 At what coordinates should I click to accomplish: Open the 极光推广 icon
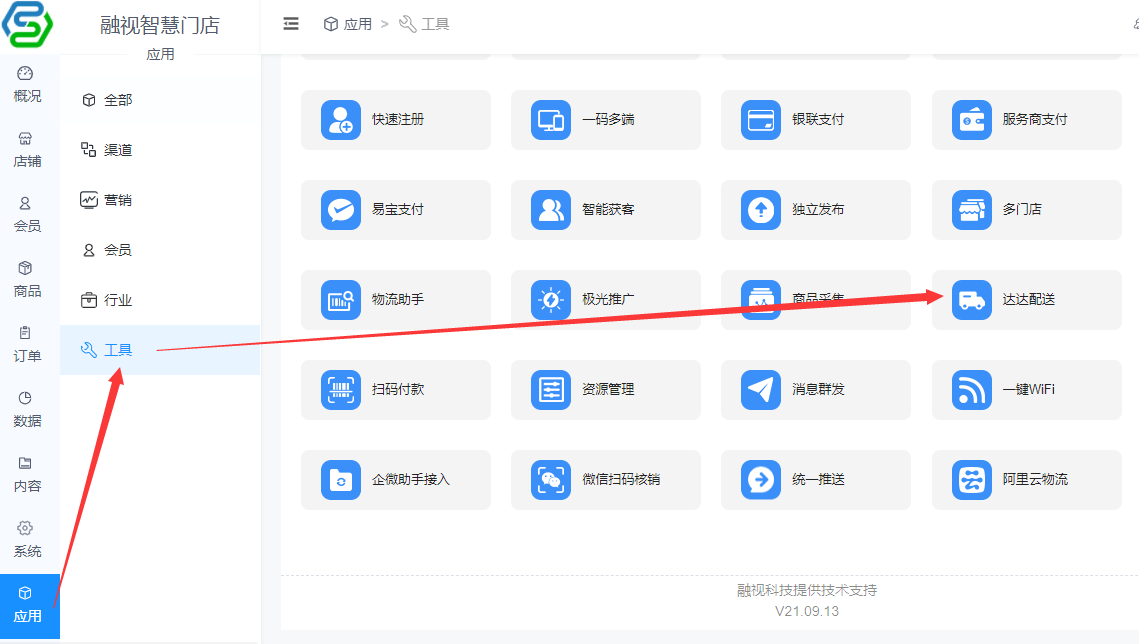551,300
